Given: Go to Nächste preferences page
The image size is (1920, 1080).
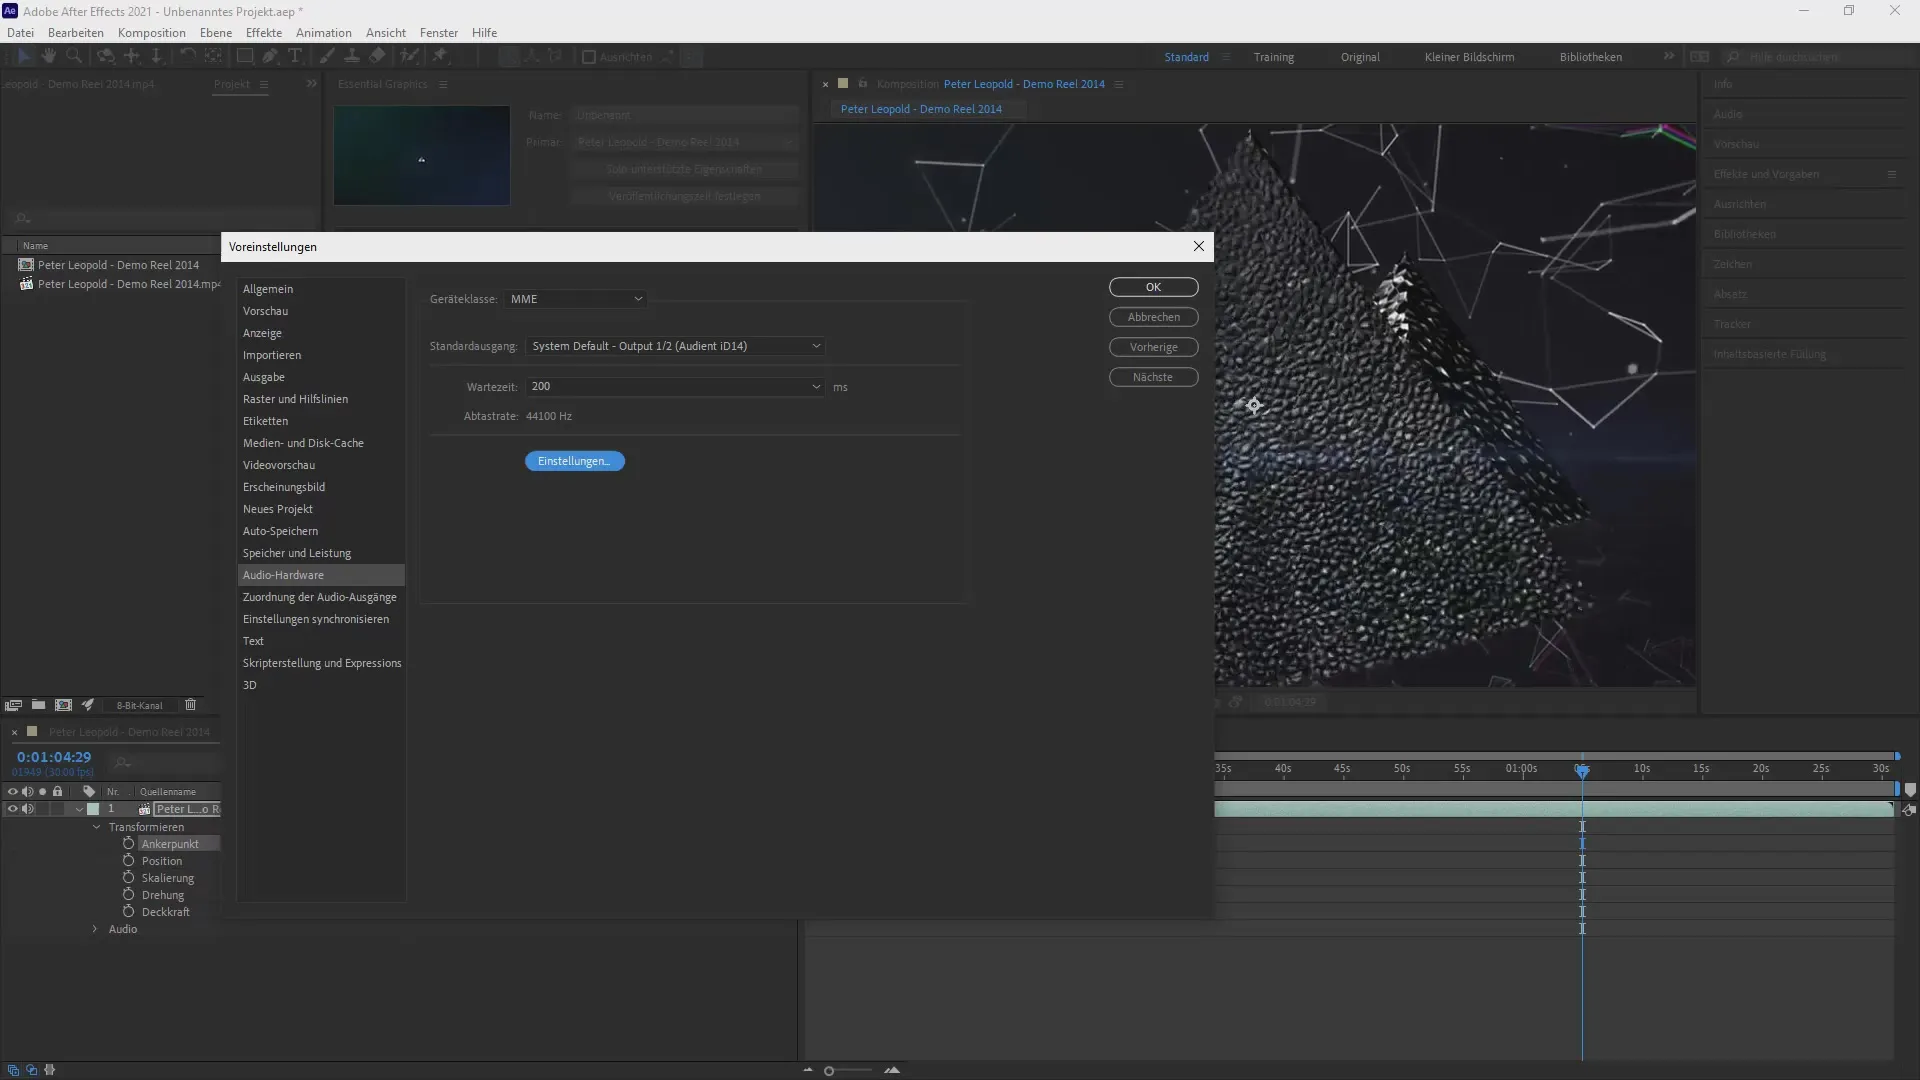Looking at the screenshot, I should point(1154,377).
